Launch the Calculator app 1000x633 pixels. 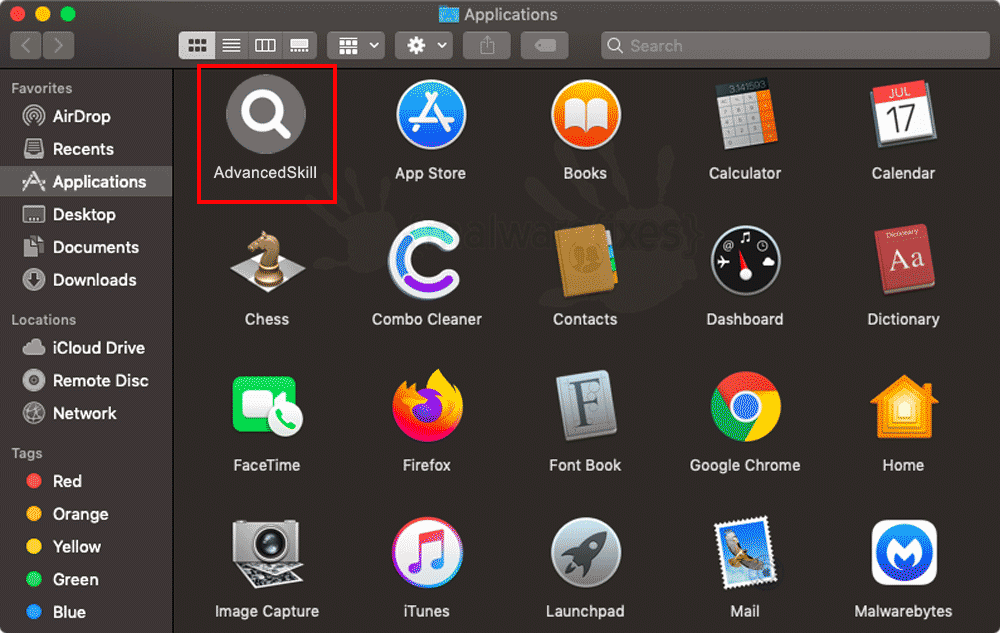click(x=745, y=115)
